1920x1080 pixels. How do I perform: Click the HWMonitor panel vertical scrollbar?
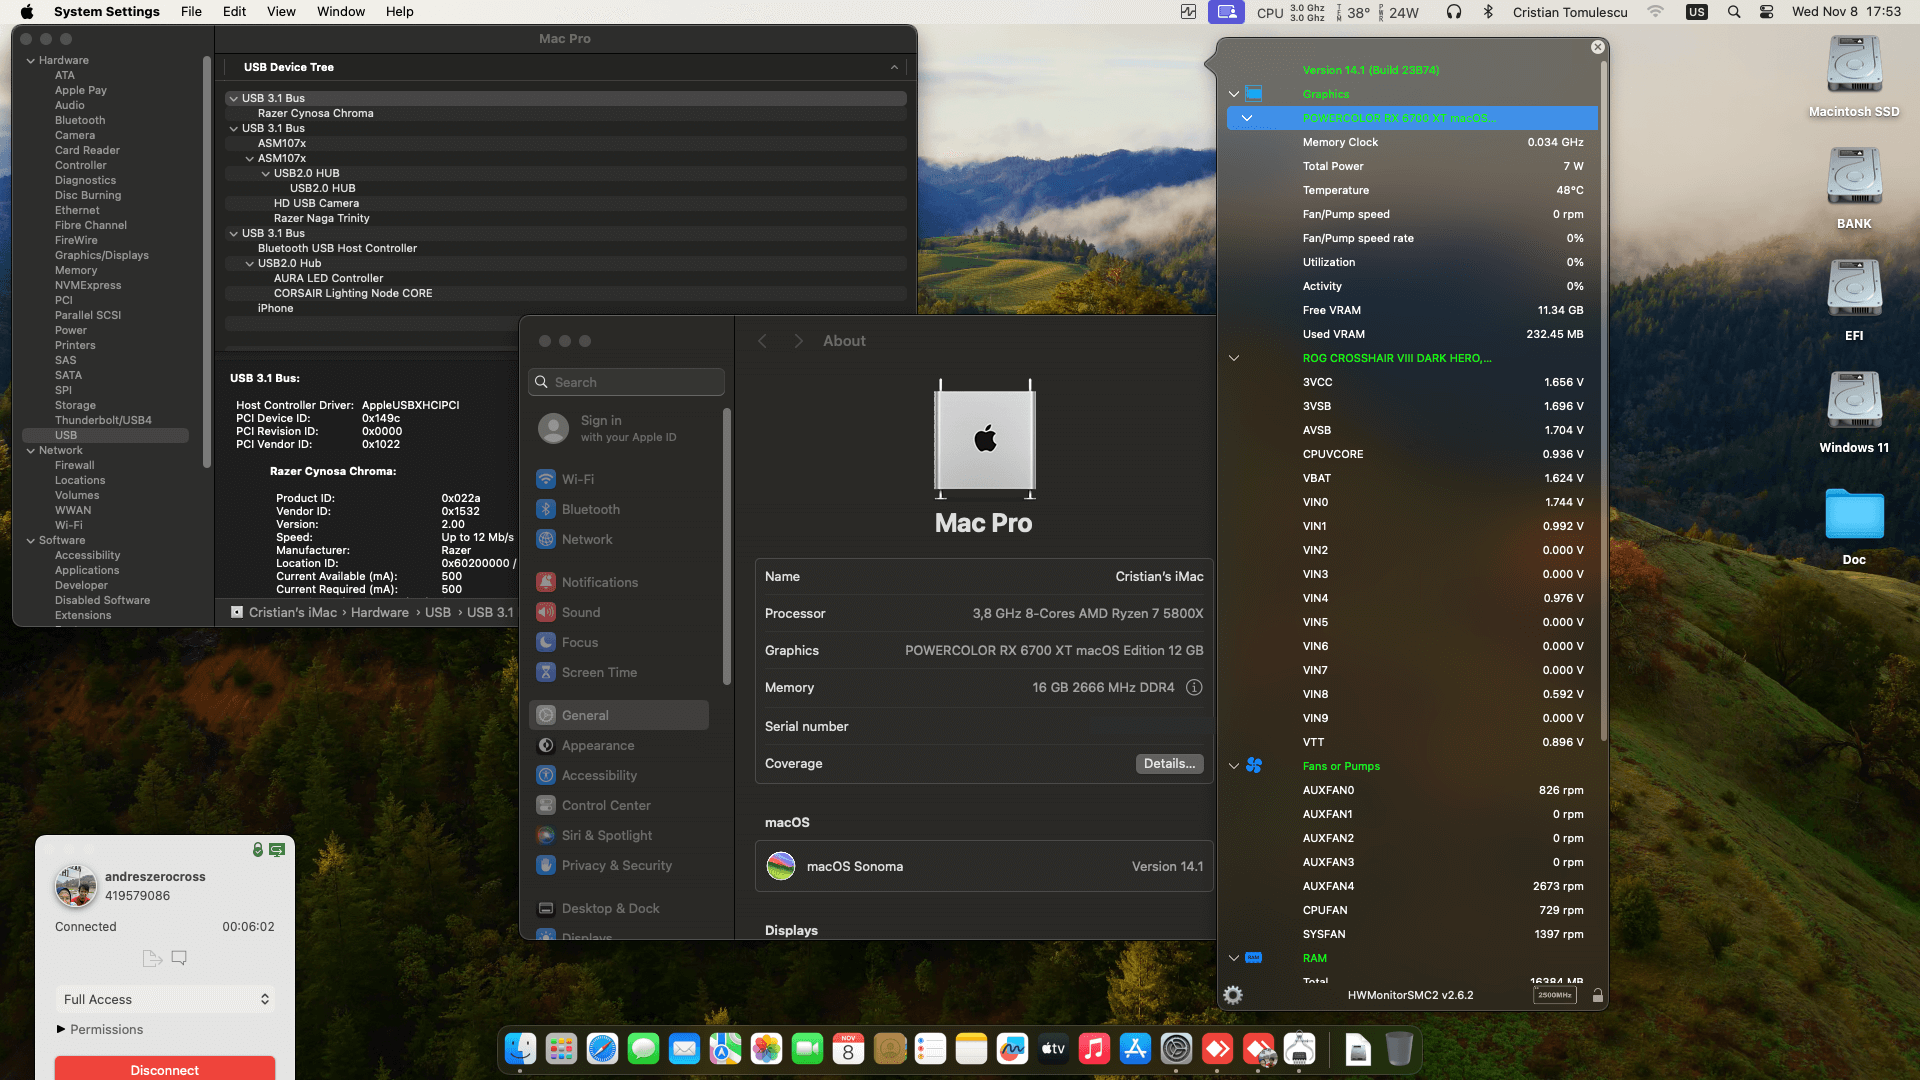click(x=1603, y=400)
